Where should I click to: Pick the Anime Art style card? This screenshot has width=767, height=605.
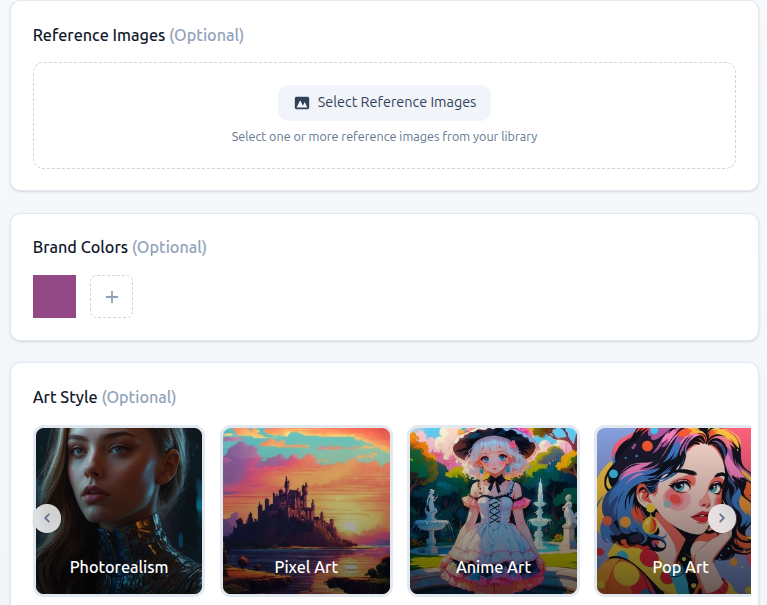click(x=494, y=511)
